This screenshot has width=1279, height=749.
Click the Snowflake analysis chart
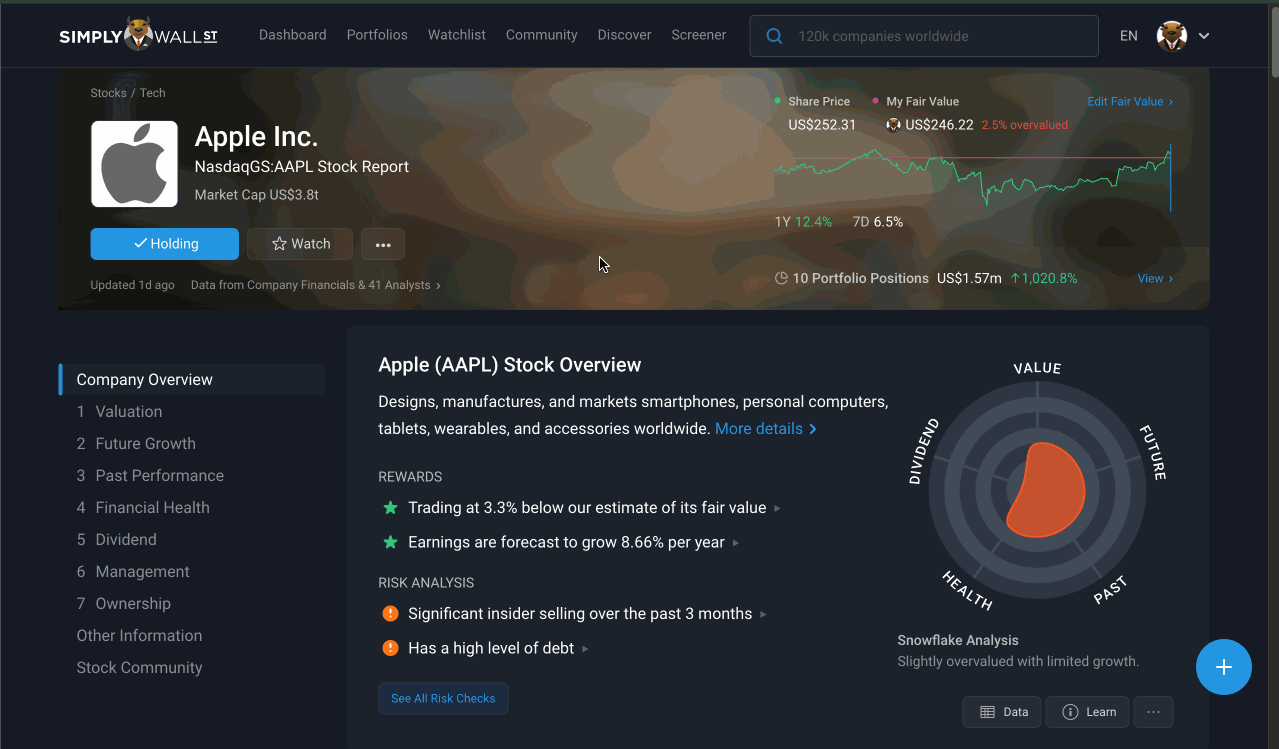click(x=1037, y=489)
